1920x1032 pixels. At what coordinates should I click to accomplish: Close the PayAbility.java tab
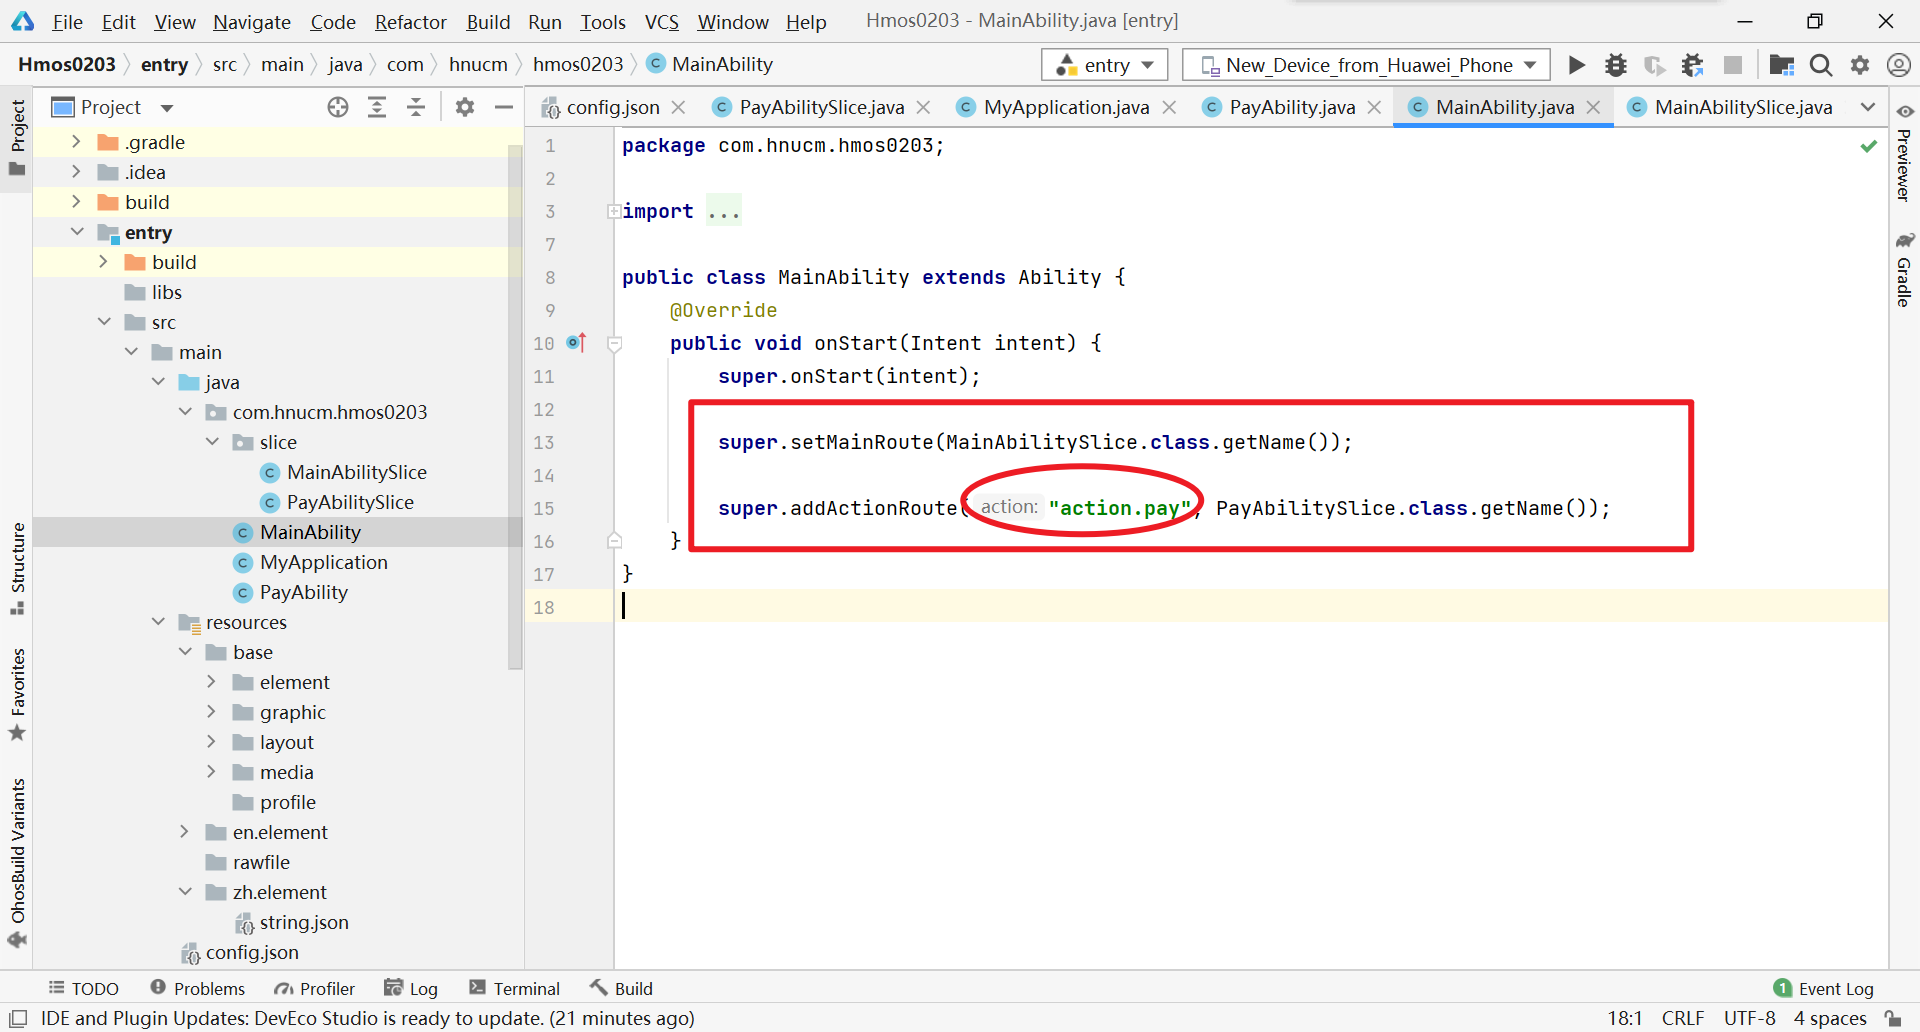pyautogui.click(x=1375, y=107)
